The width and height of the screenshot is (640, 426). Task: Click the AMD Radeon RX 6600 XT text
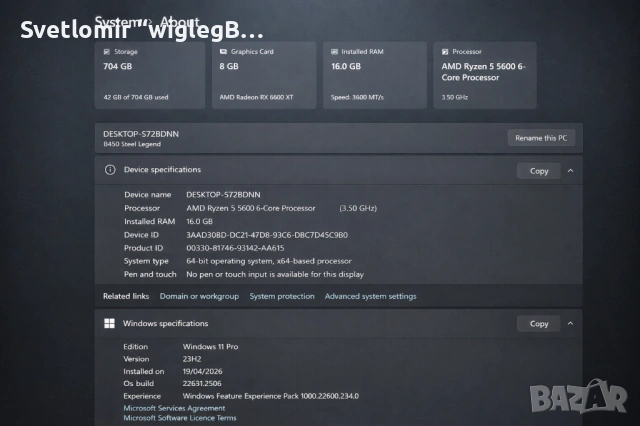256,97
